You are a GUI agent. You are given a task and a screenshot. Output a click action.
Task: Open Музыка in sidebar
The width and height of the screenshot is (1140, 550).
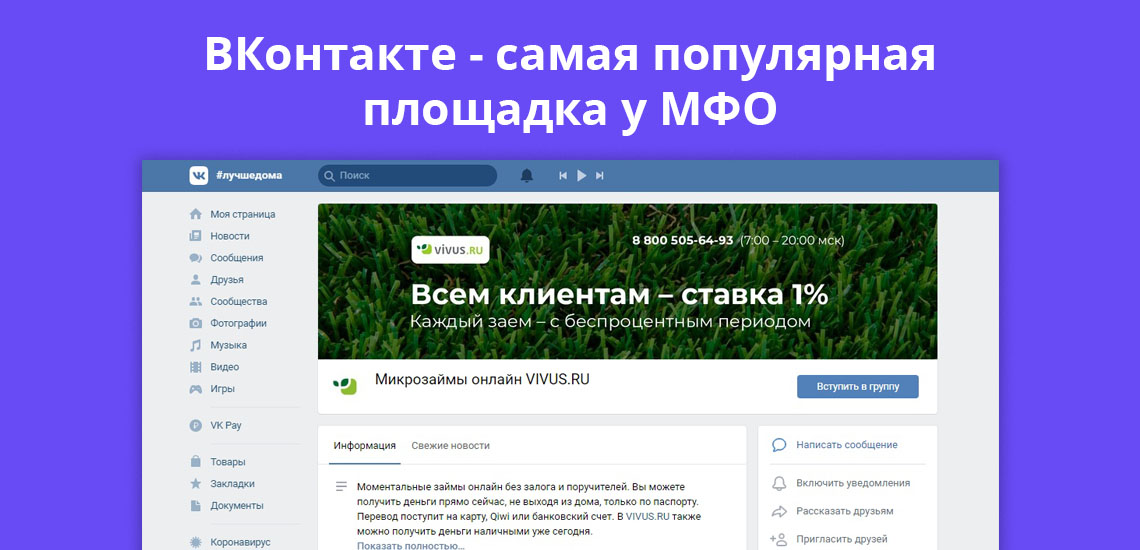click(228, 345)
